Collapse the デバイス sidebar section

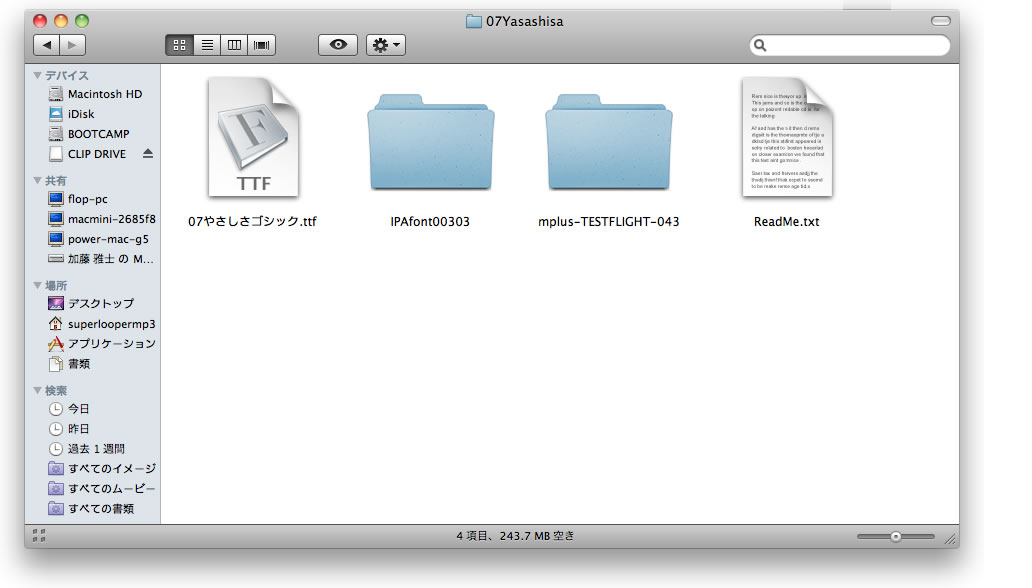(x=37, y=75)
